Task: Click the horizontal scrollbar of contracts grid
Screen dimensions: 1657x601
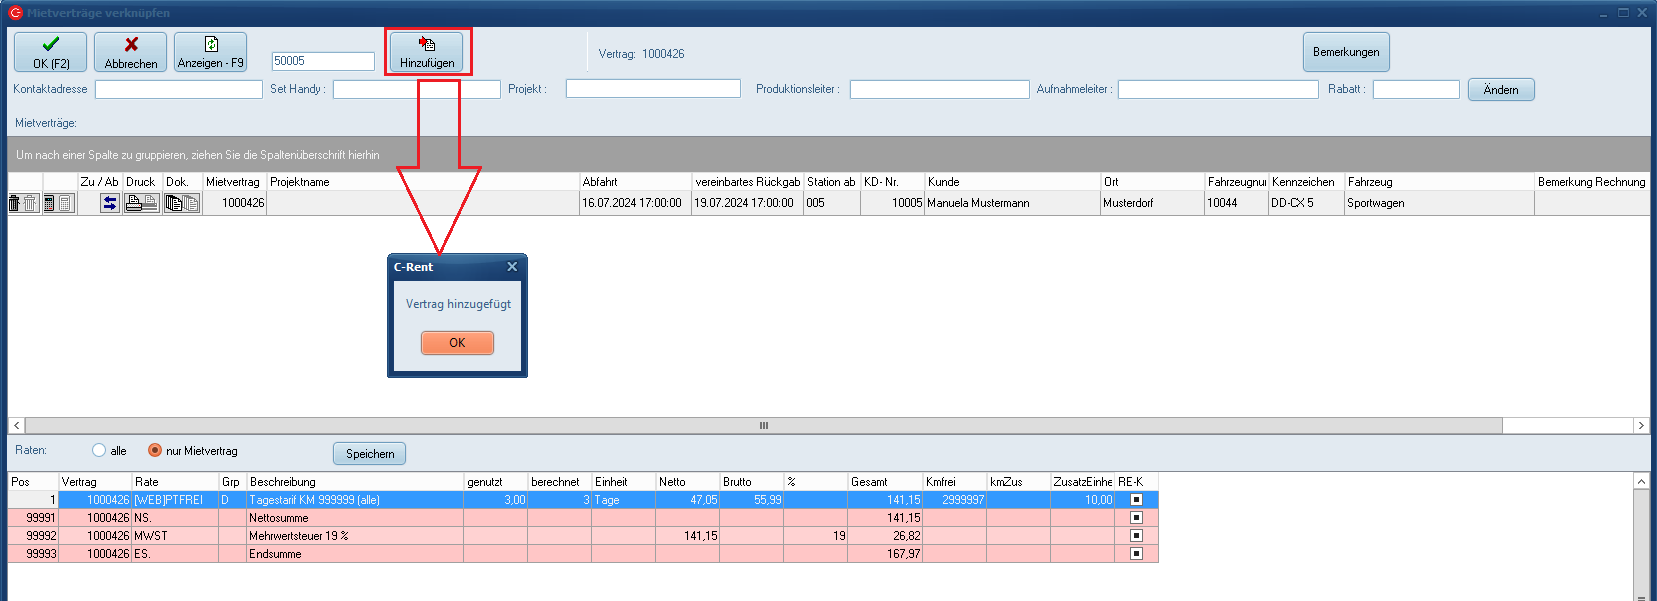Action: [763, 426]
